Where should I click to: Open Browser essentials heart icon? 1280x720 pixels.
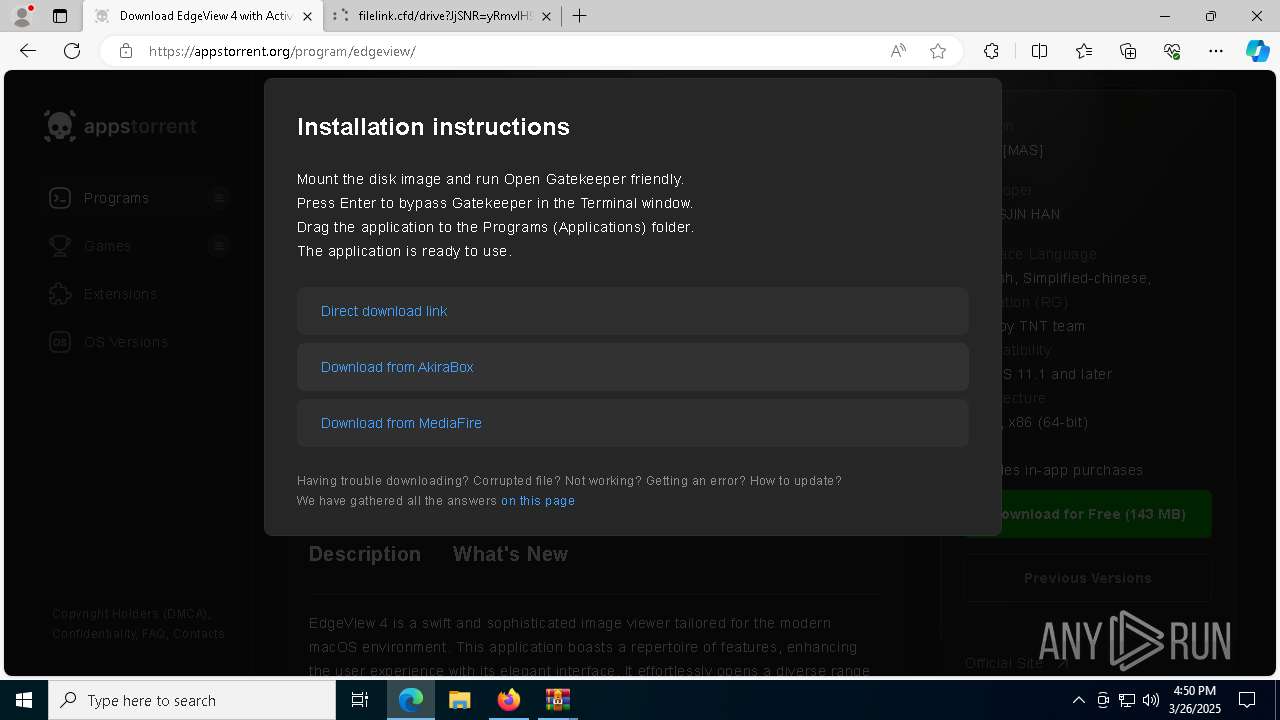click(x=1172, y=51)
